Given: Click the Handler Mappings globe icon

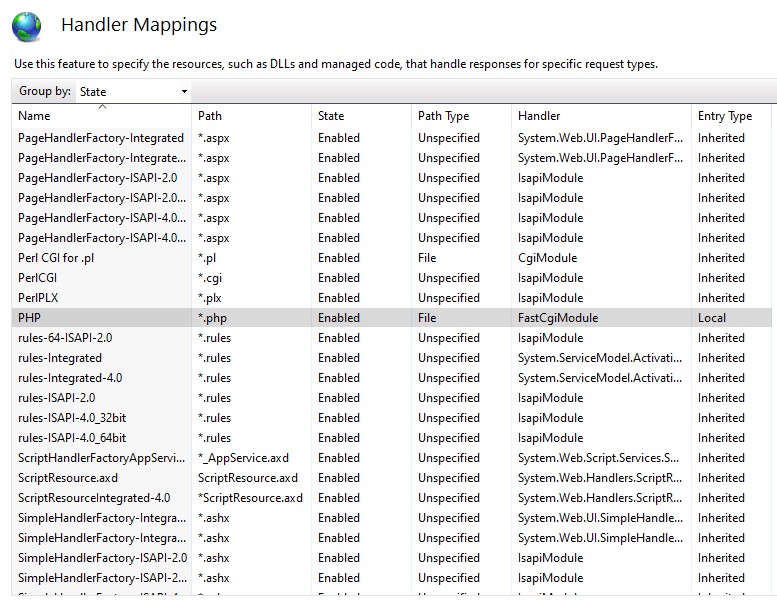Looking at the screenshot, I should 26,26.
